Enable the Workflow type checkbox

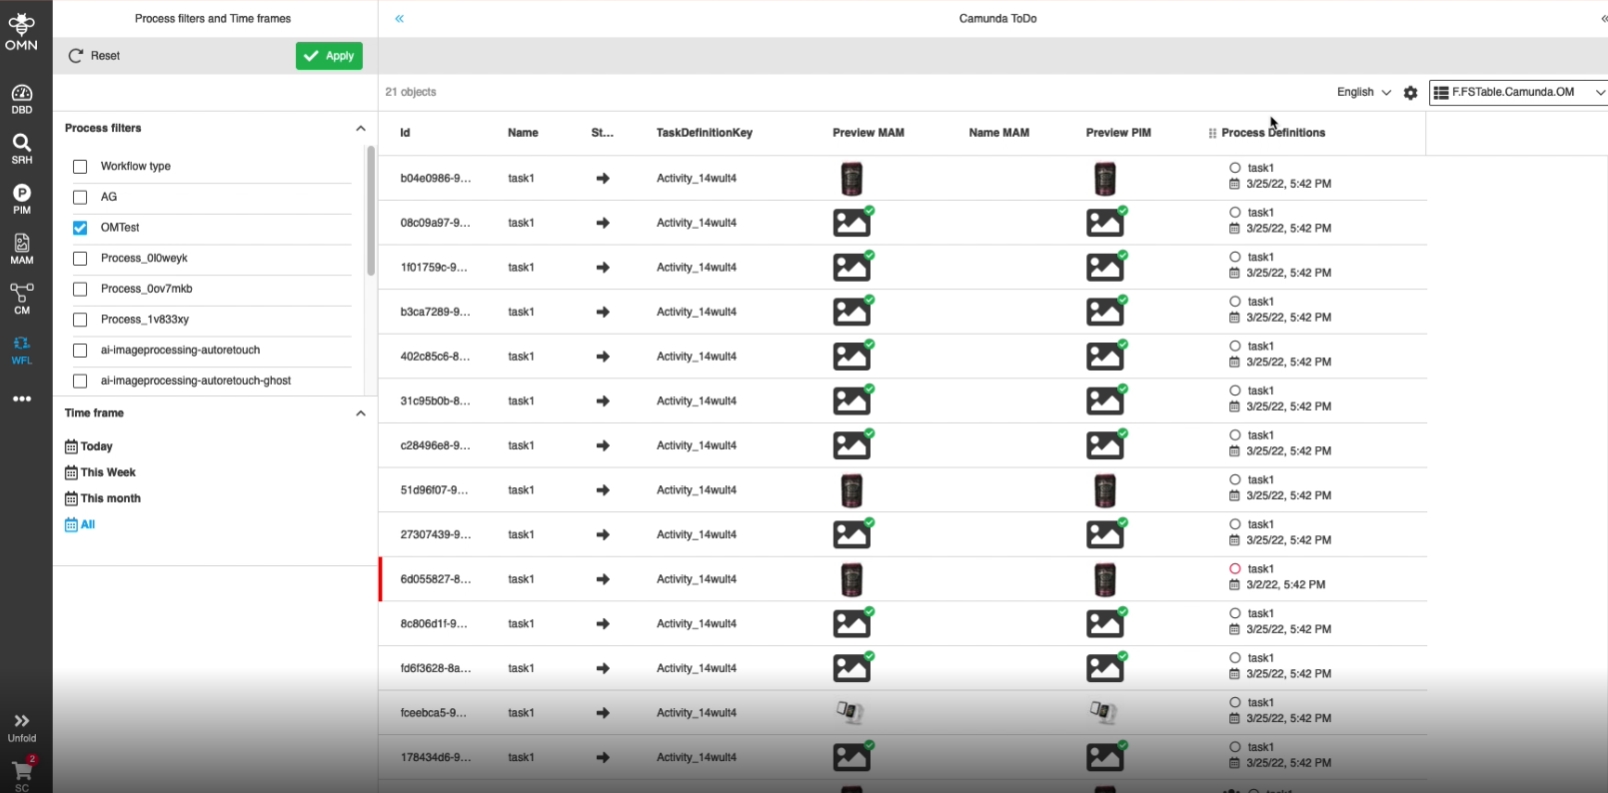80,167
